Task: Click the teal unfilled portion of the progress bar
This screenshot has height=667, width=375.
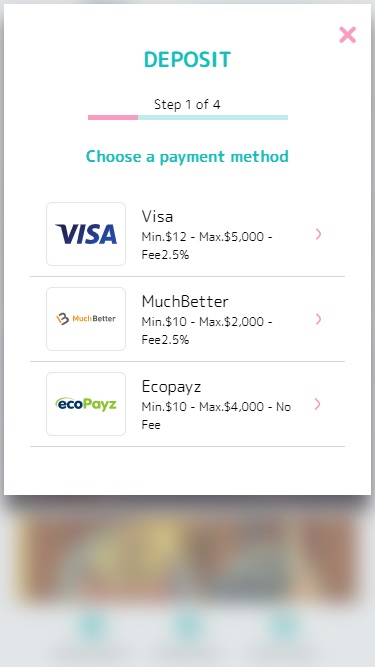Action: [x=213, y=117]
